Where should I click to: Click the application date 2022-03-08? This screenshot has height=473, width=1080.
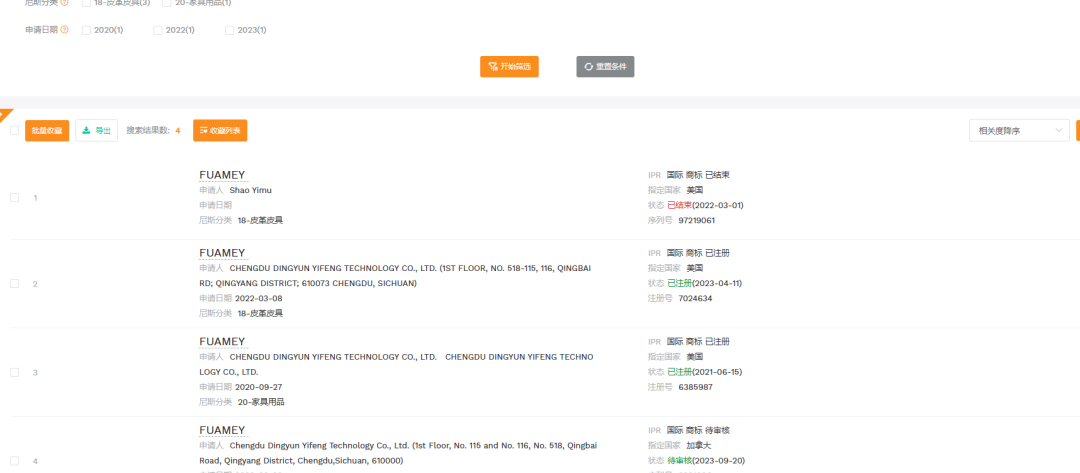pyautogui.click(x=258, y=298)
